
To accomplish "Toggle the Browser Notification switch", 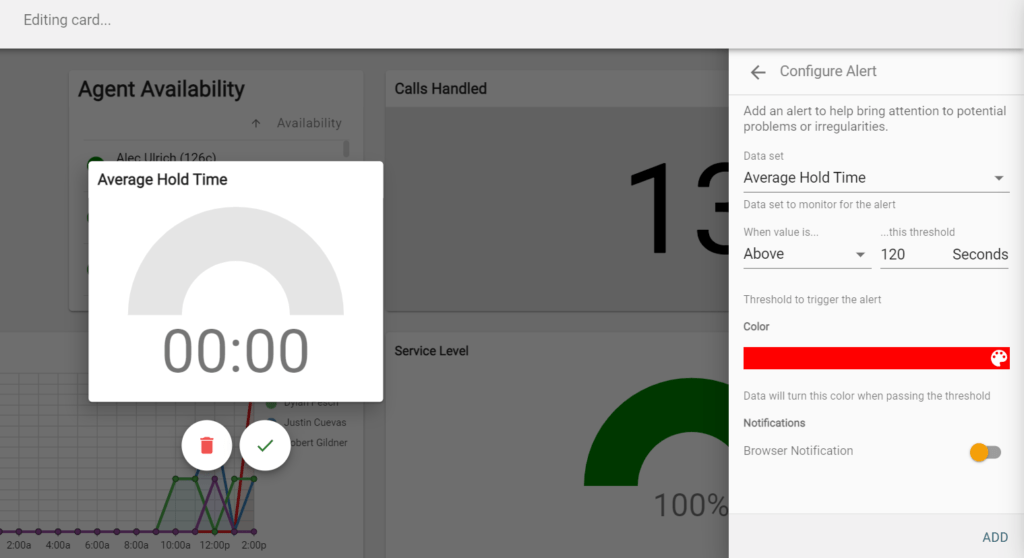I will [x=985, y=452].
